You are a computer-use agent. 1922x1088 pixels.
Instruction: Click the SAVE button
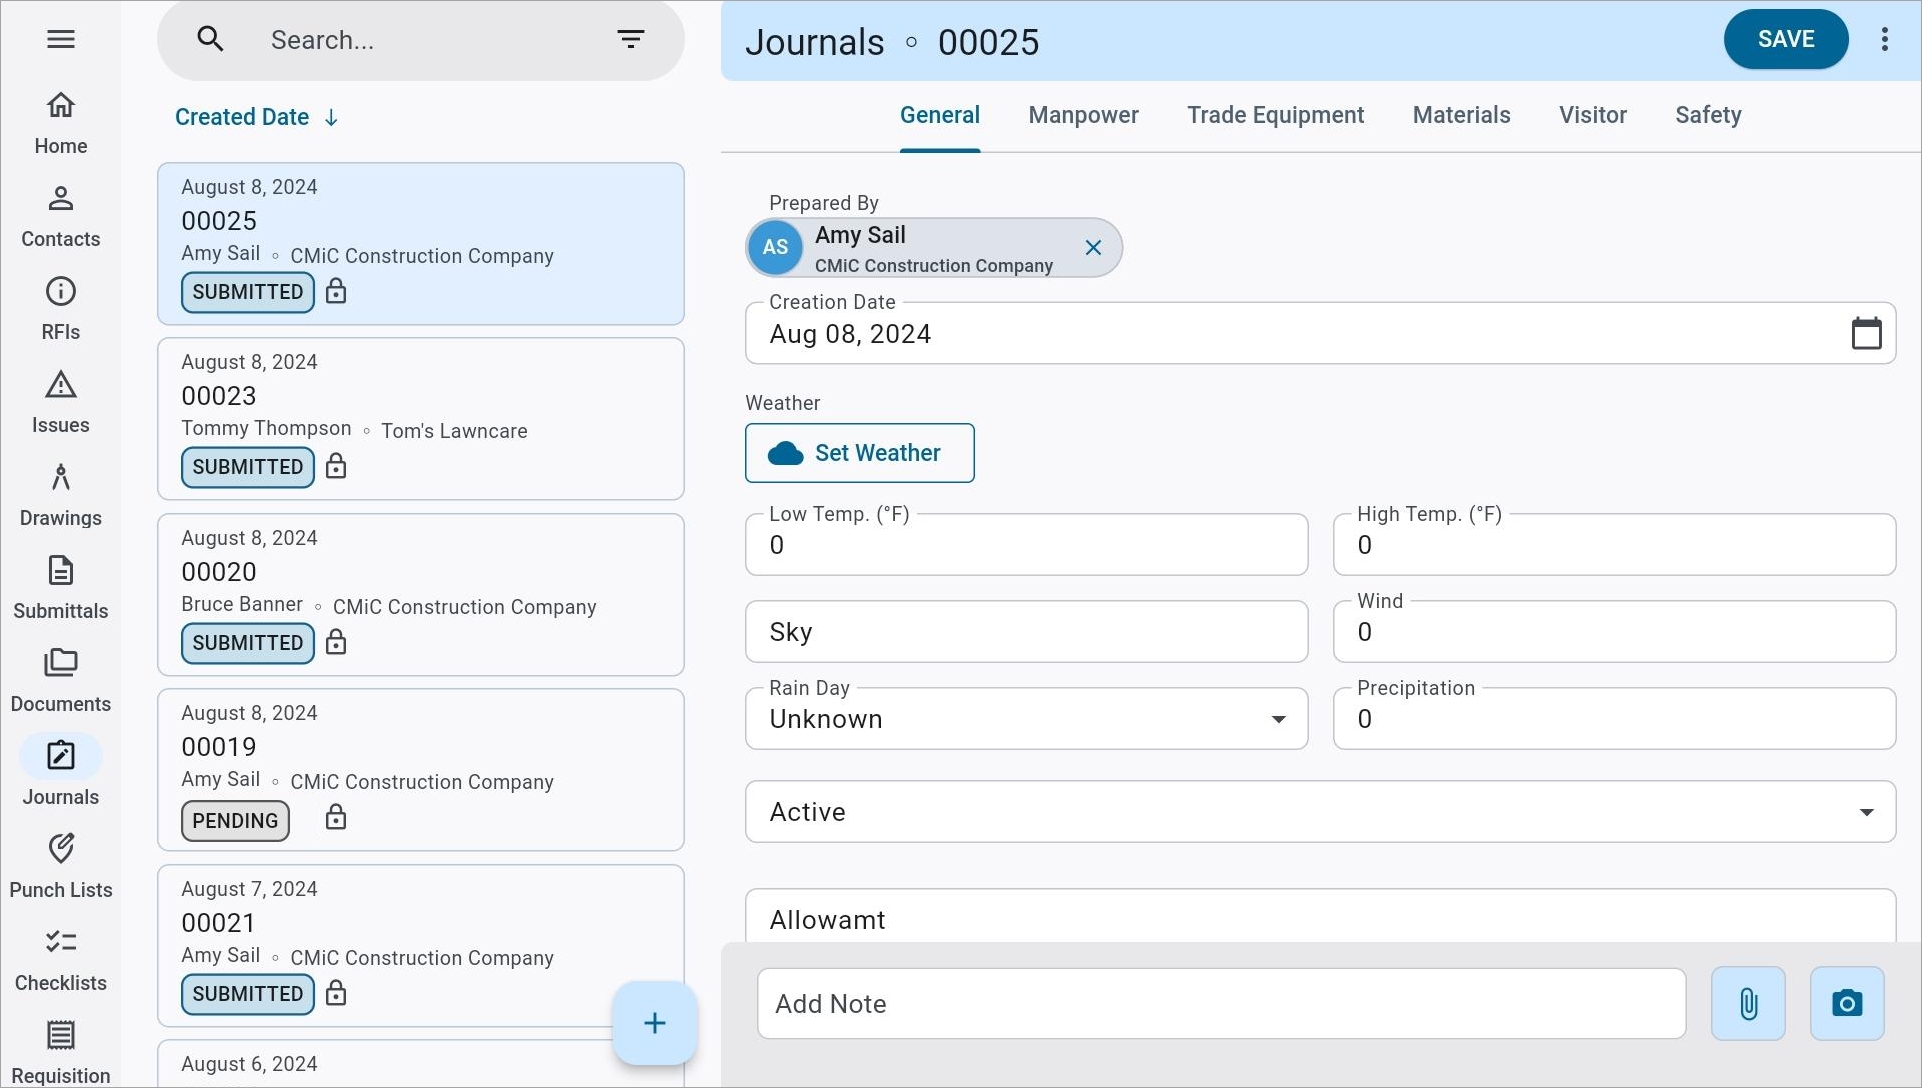[1785, 39]
